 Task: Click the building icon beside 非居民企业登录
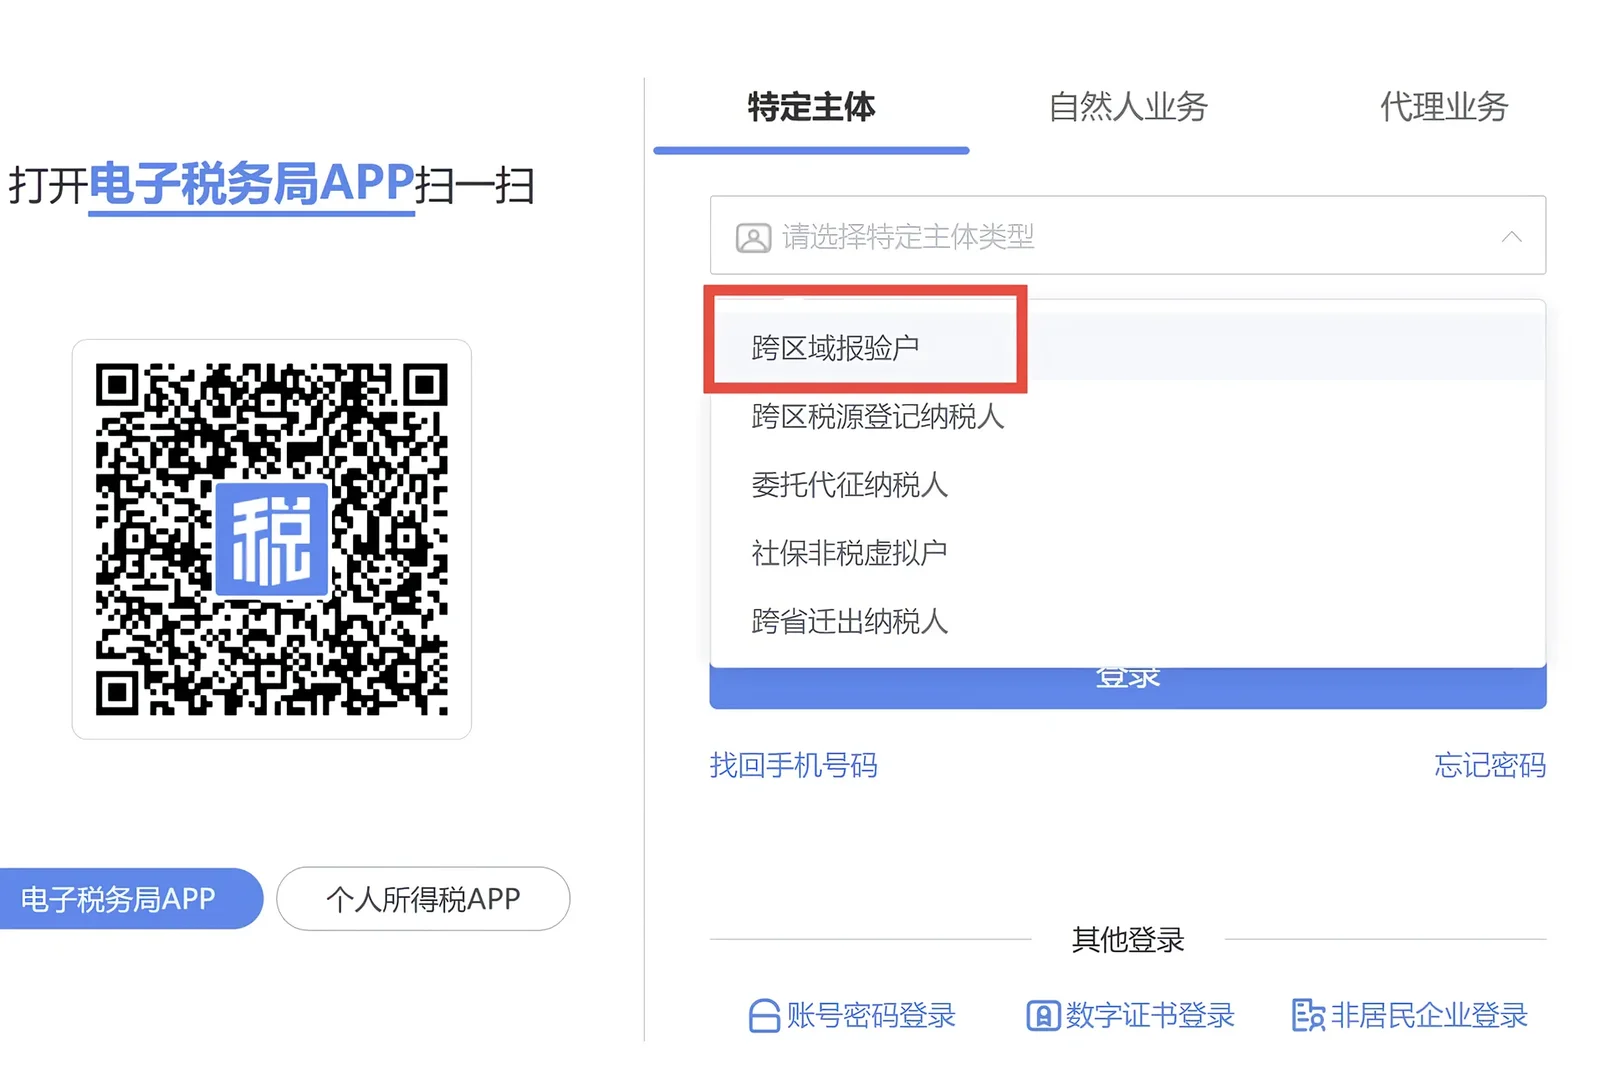[1307, 1015]
